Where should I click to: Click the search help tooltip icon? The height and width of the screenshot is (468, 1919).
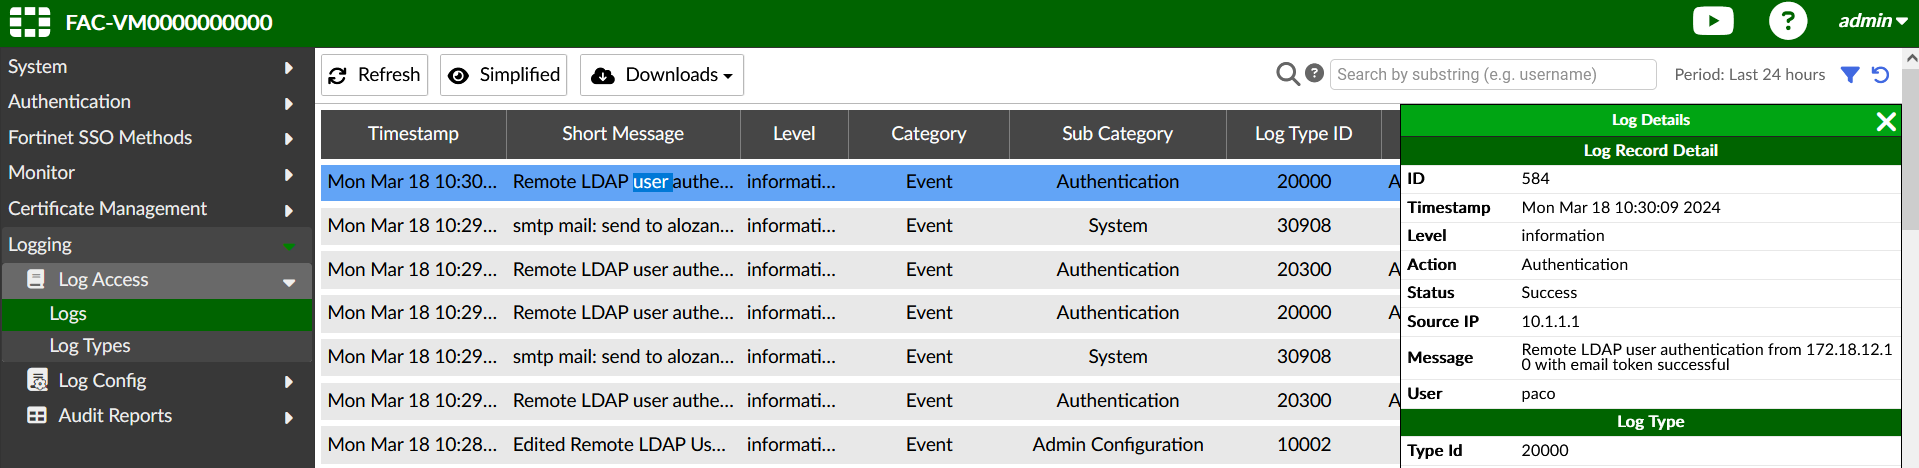(1315, 74)
